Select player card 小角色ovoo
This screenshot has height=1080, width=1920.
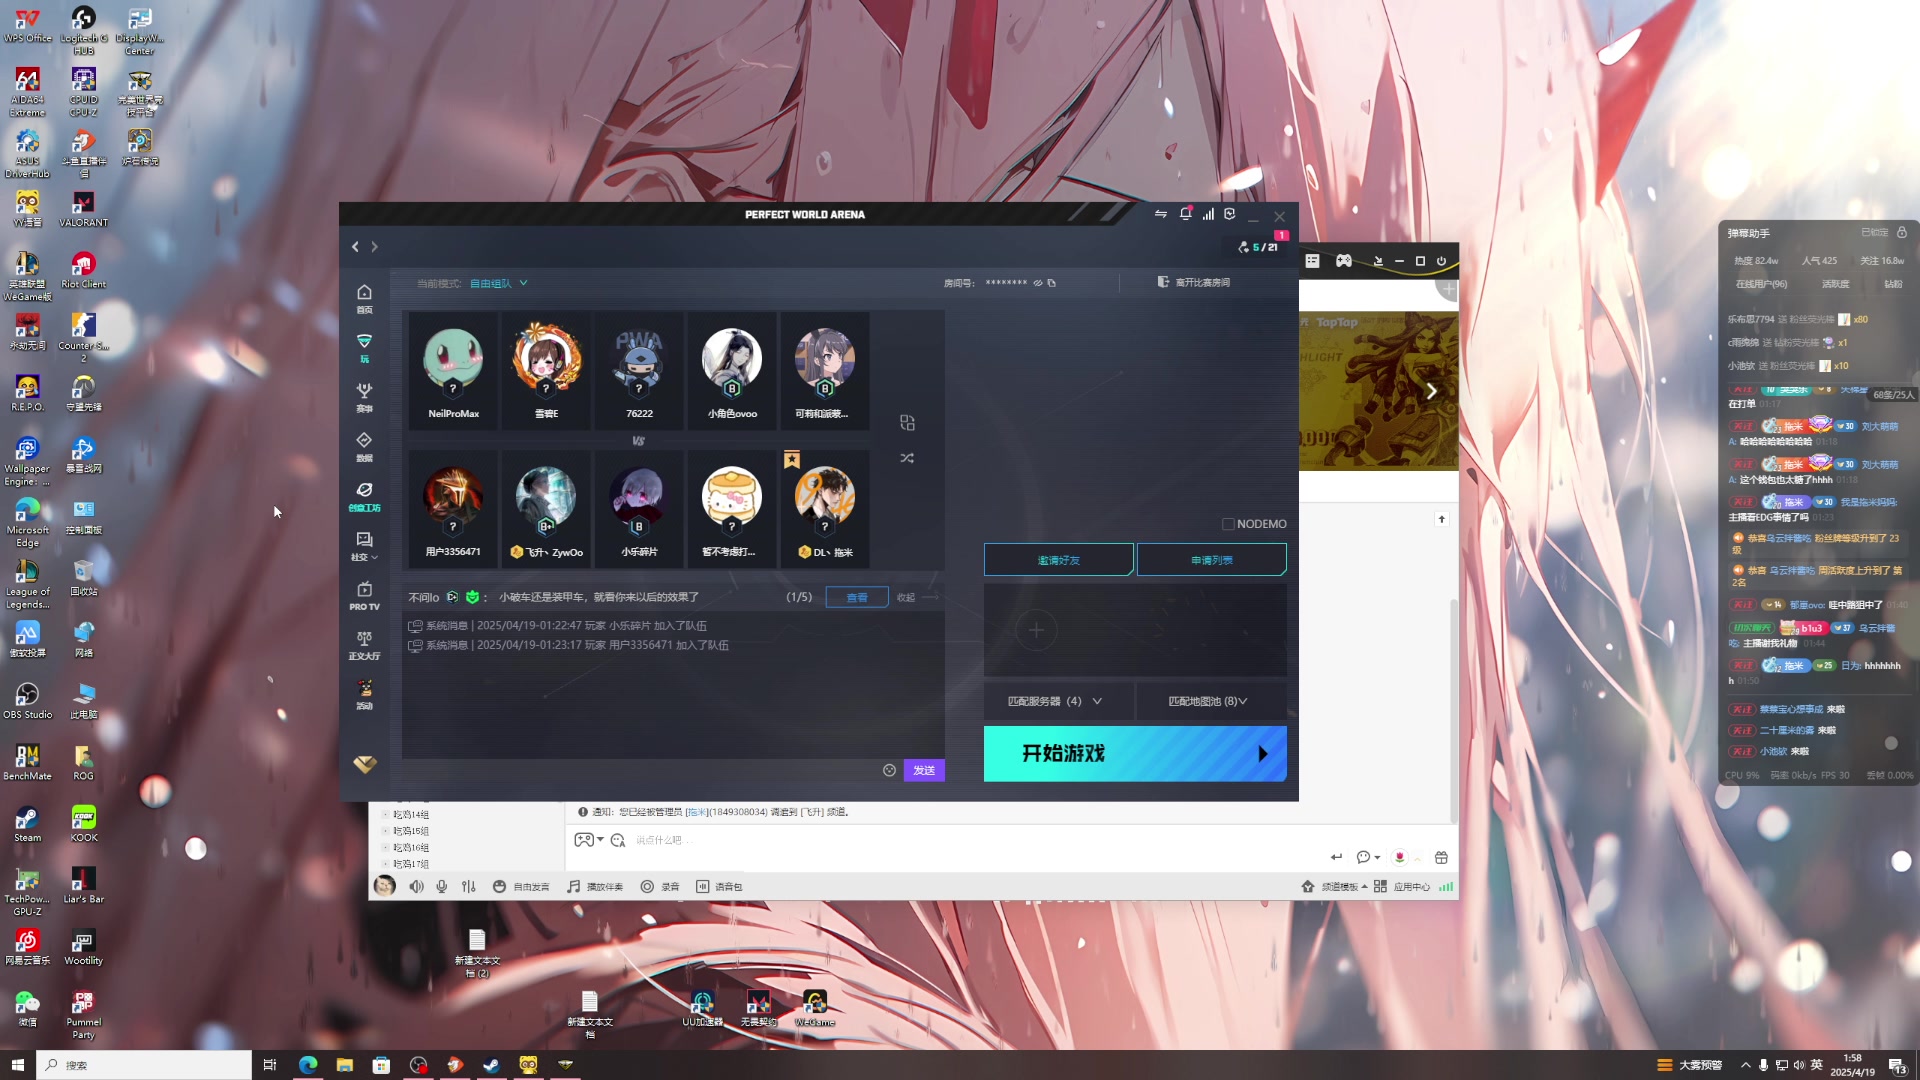[732, 371]
